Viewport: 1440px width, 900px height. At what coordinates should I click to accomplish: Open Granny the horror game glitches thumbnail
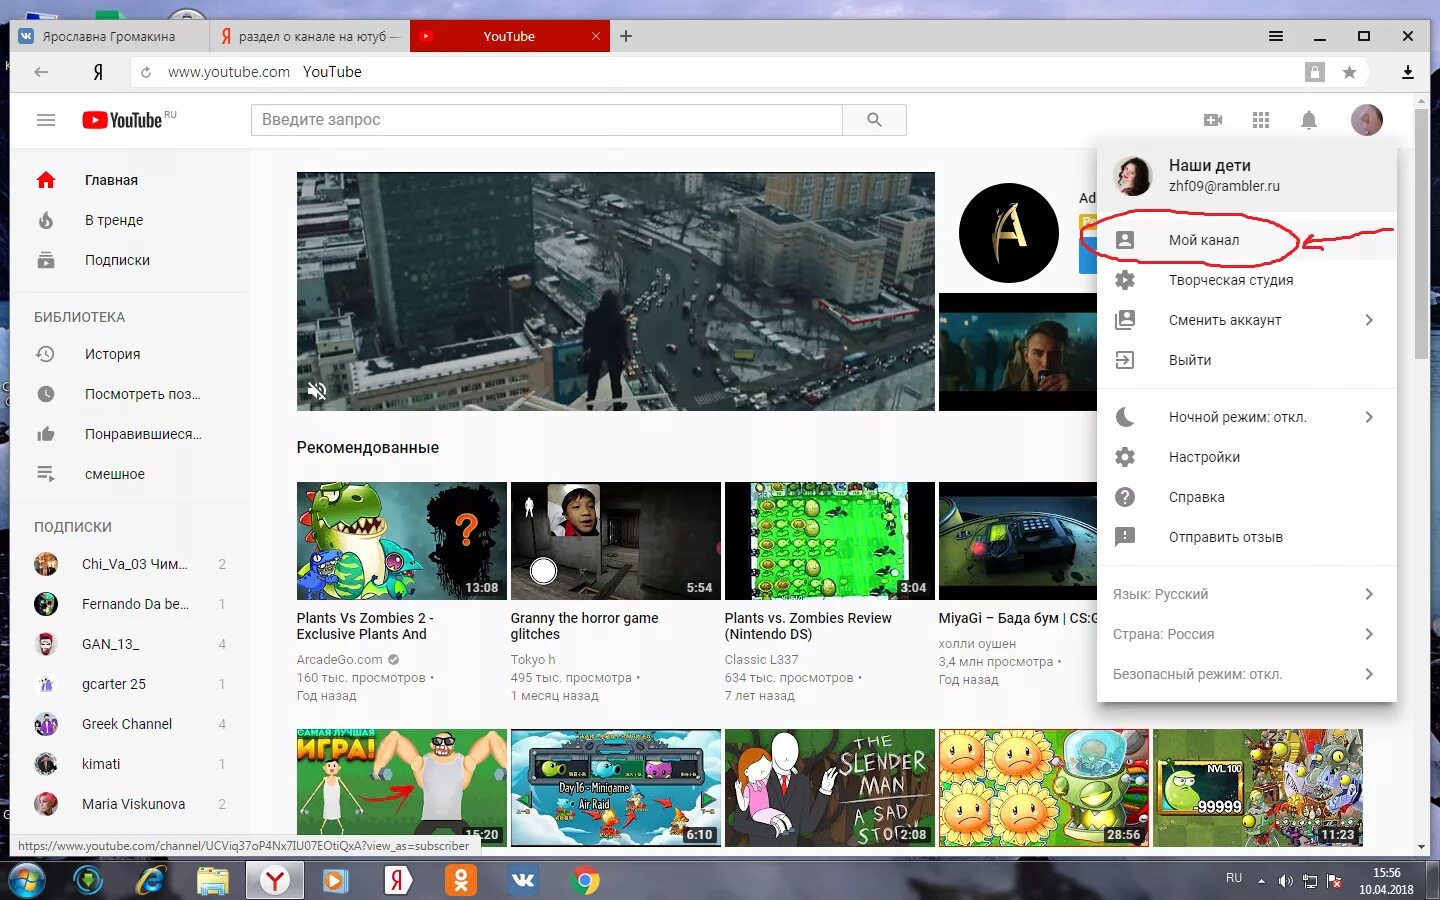click(x=615, y=541)
